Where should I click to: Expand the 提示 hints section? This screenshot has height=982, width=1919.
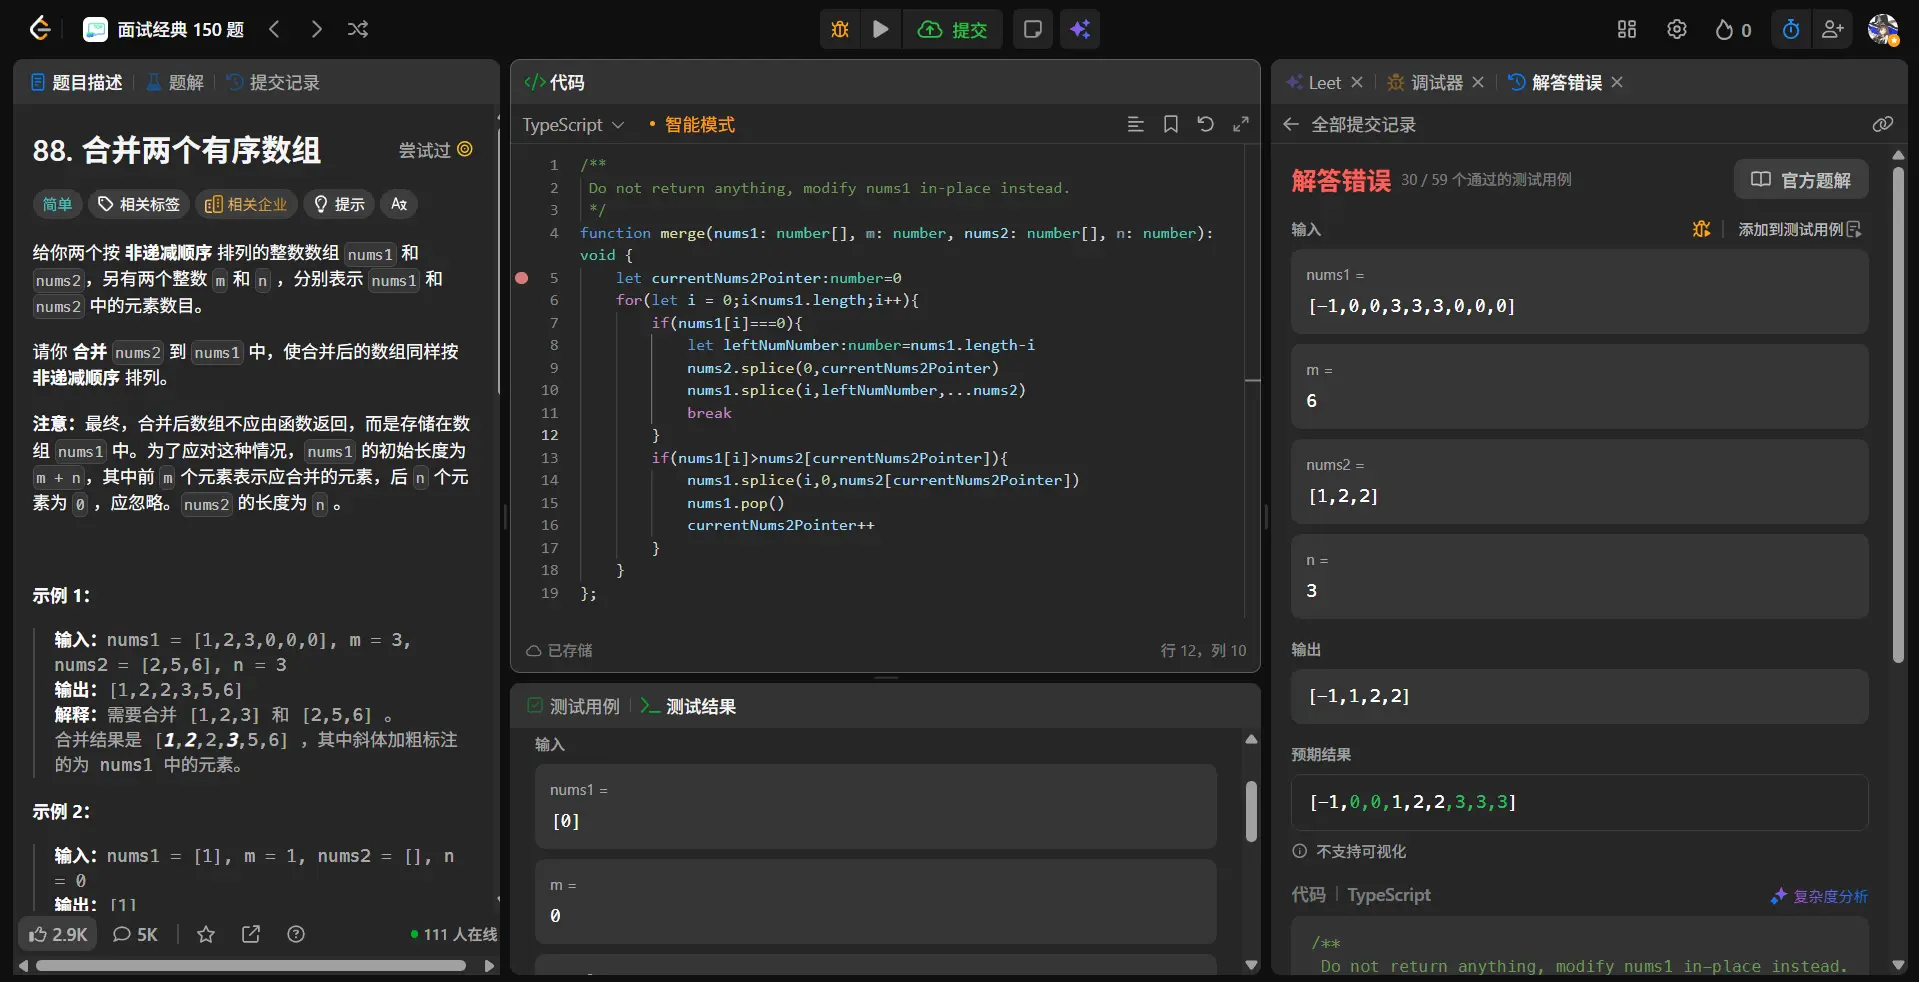point(339,204)
